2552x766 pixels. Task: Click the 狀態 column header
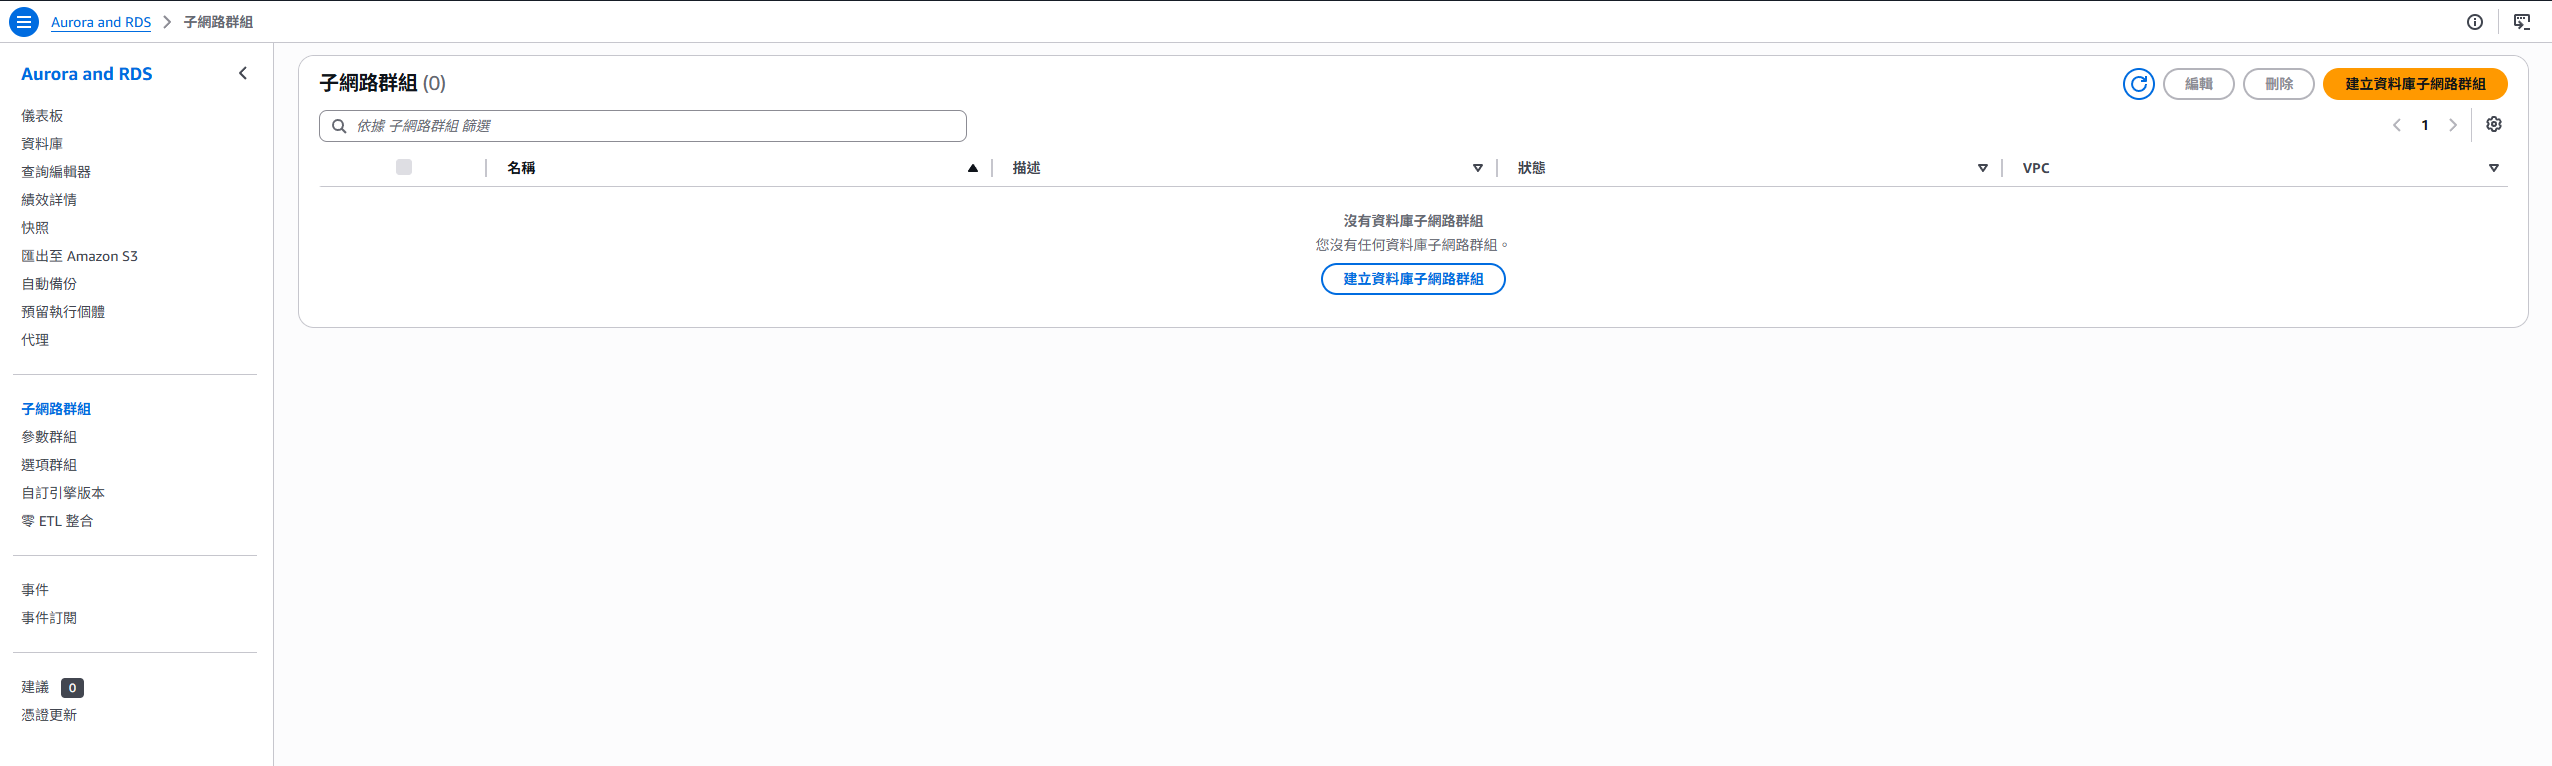click(x=1531, y=168)
